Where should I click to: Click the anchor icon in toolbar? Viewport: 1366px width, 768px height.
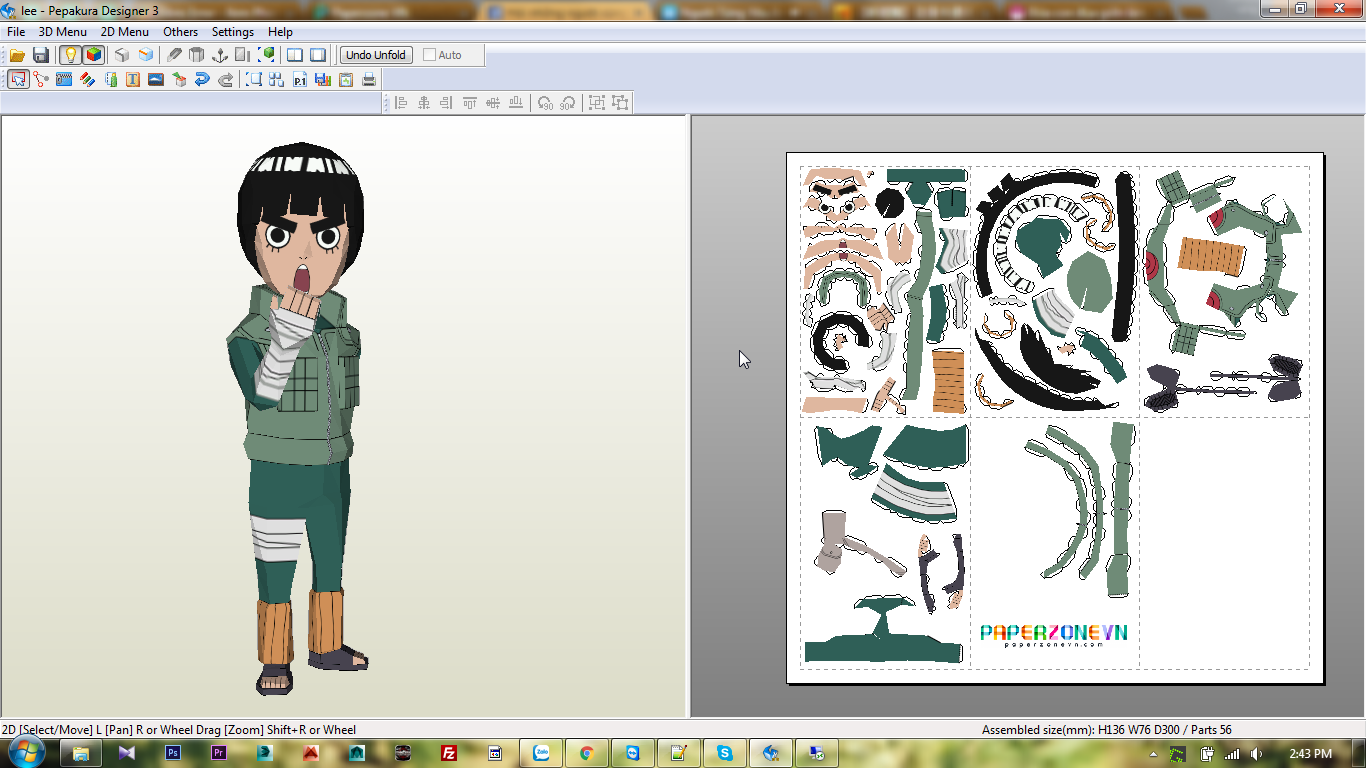[220, 55]
